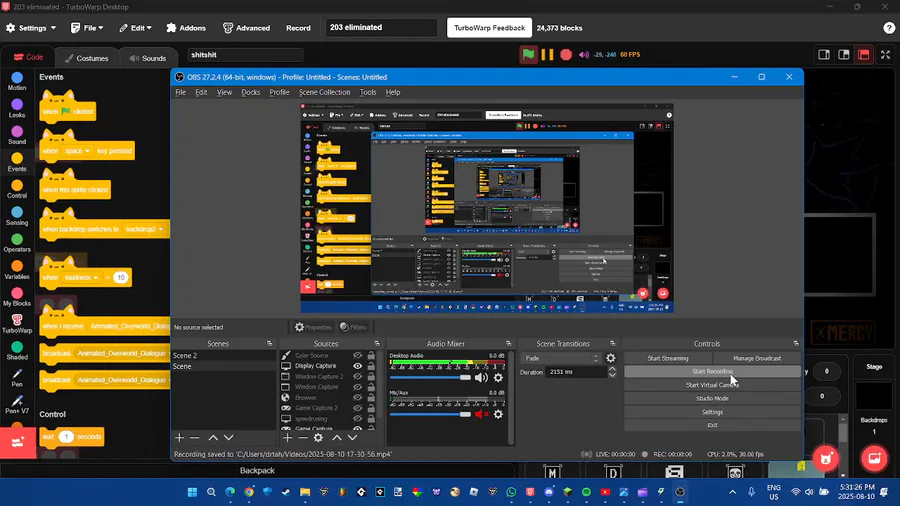Unmute Mic/Aux with the red speaker icon
900x506 pixels.
tap(482, 414)
